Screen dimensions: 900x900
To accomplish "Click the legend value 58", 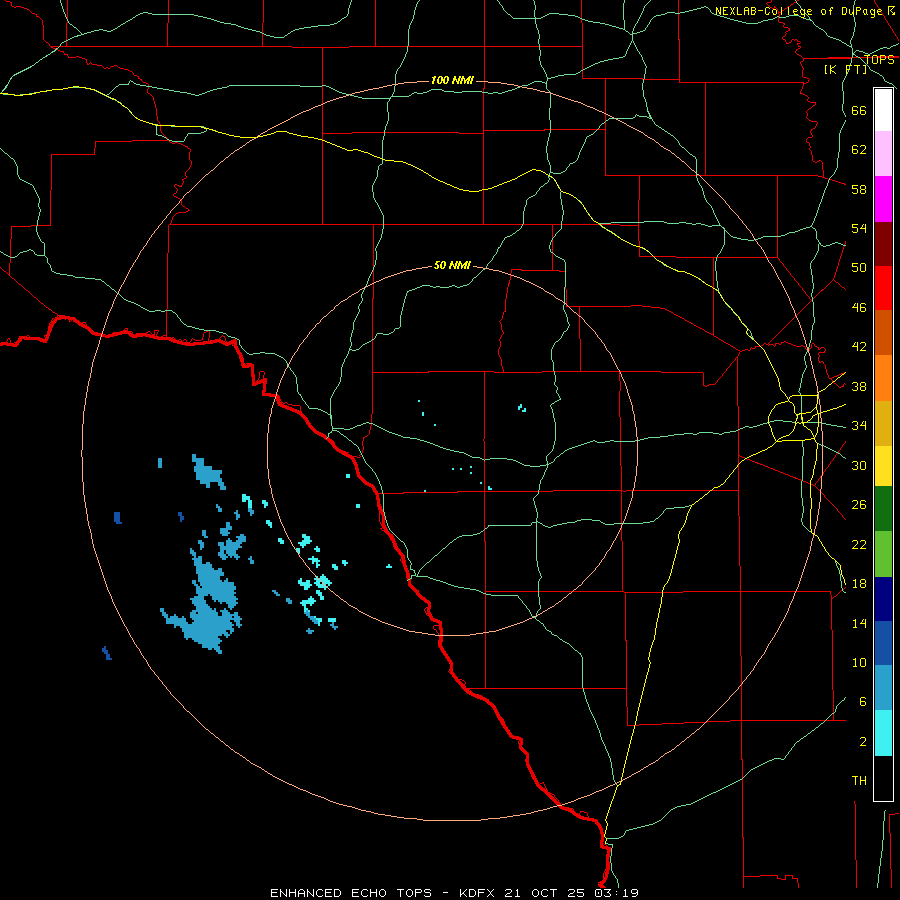I will (859, 189).
